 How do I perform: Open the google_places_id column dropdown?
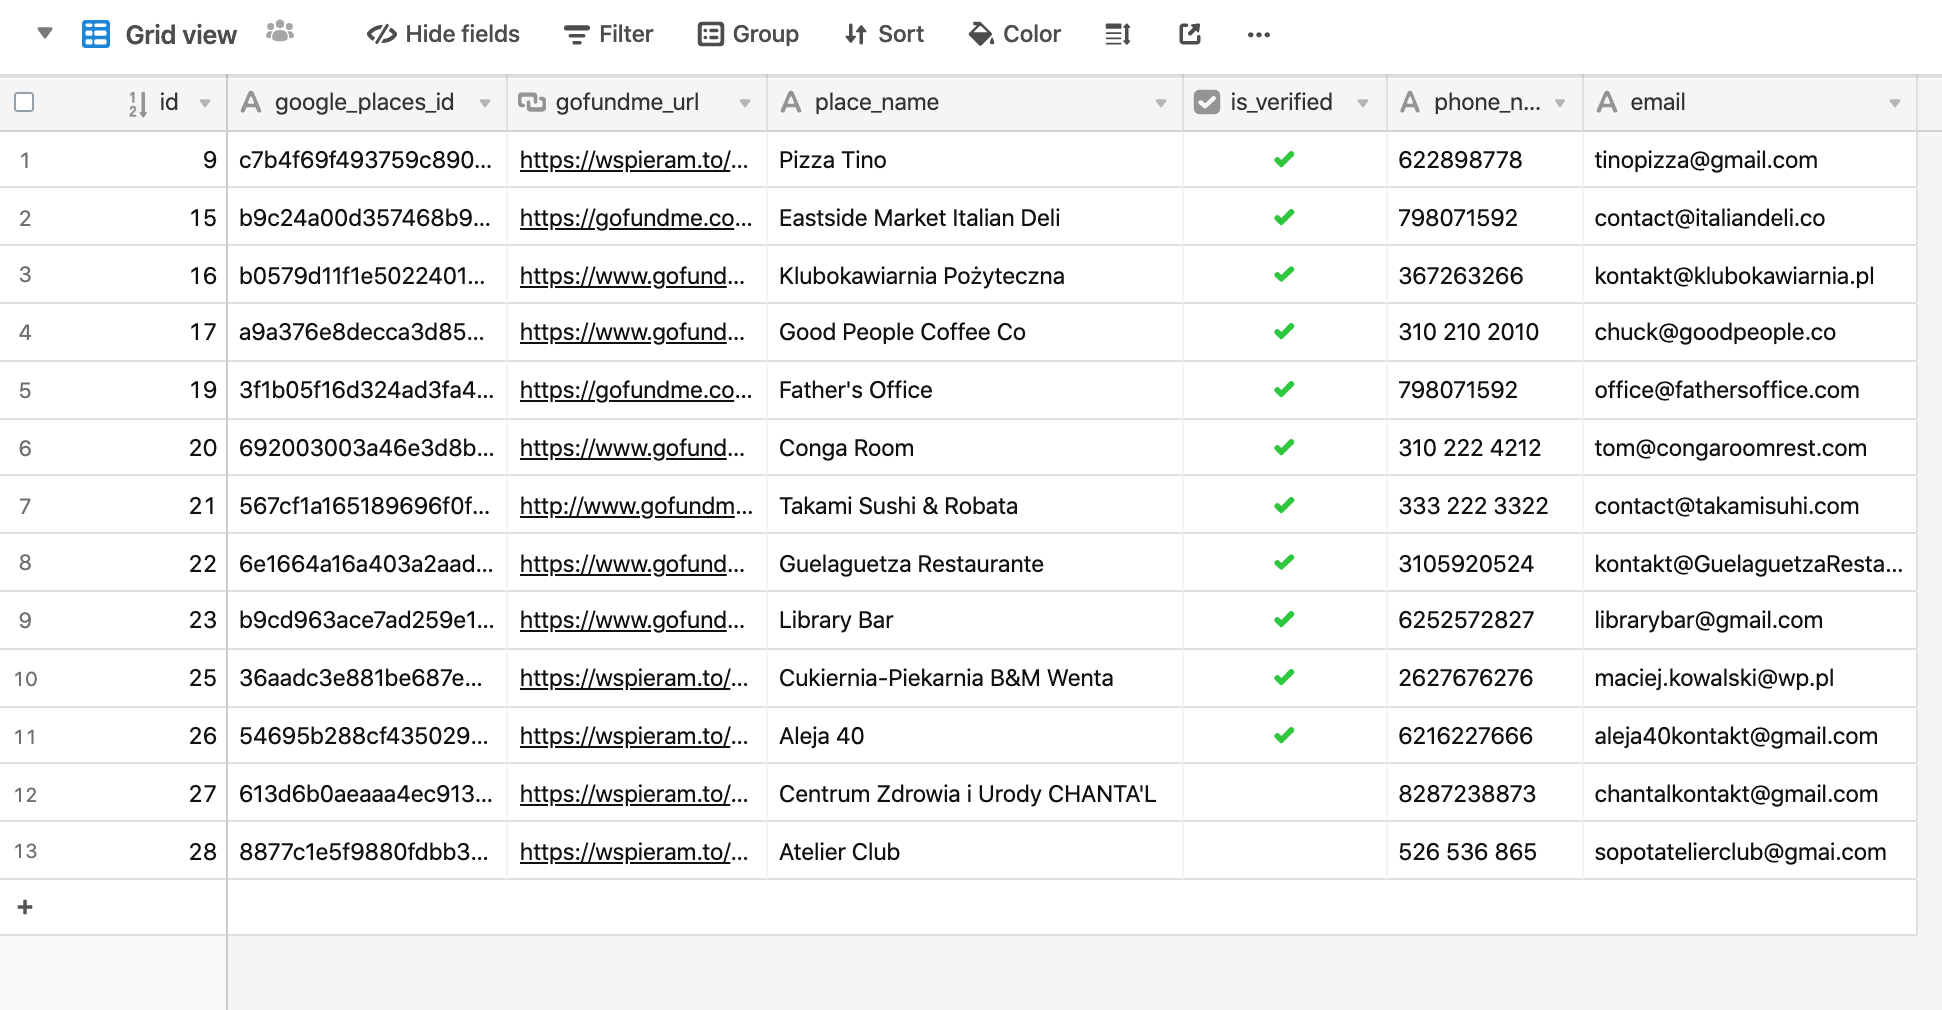pos(485,103)
